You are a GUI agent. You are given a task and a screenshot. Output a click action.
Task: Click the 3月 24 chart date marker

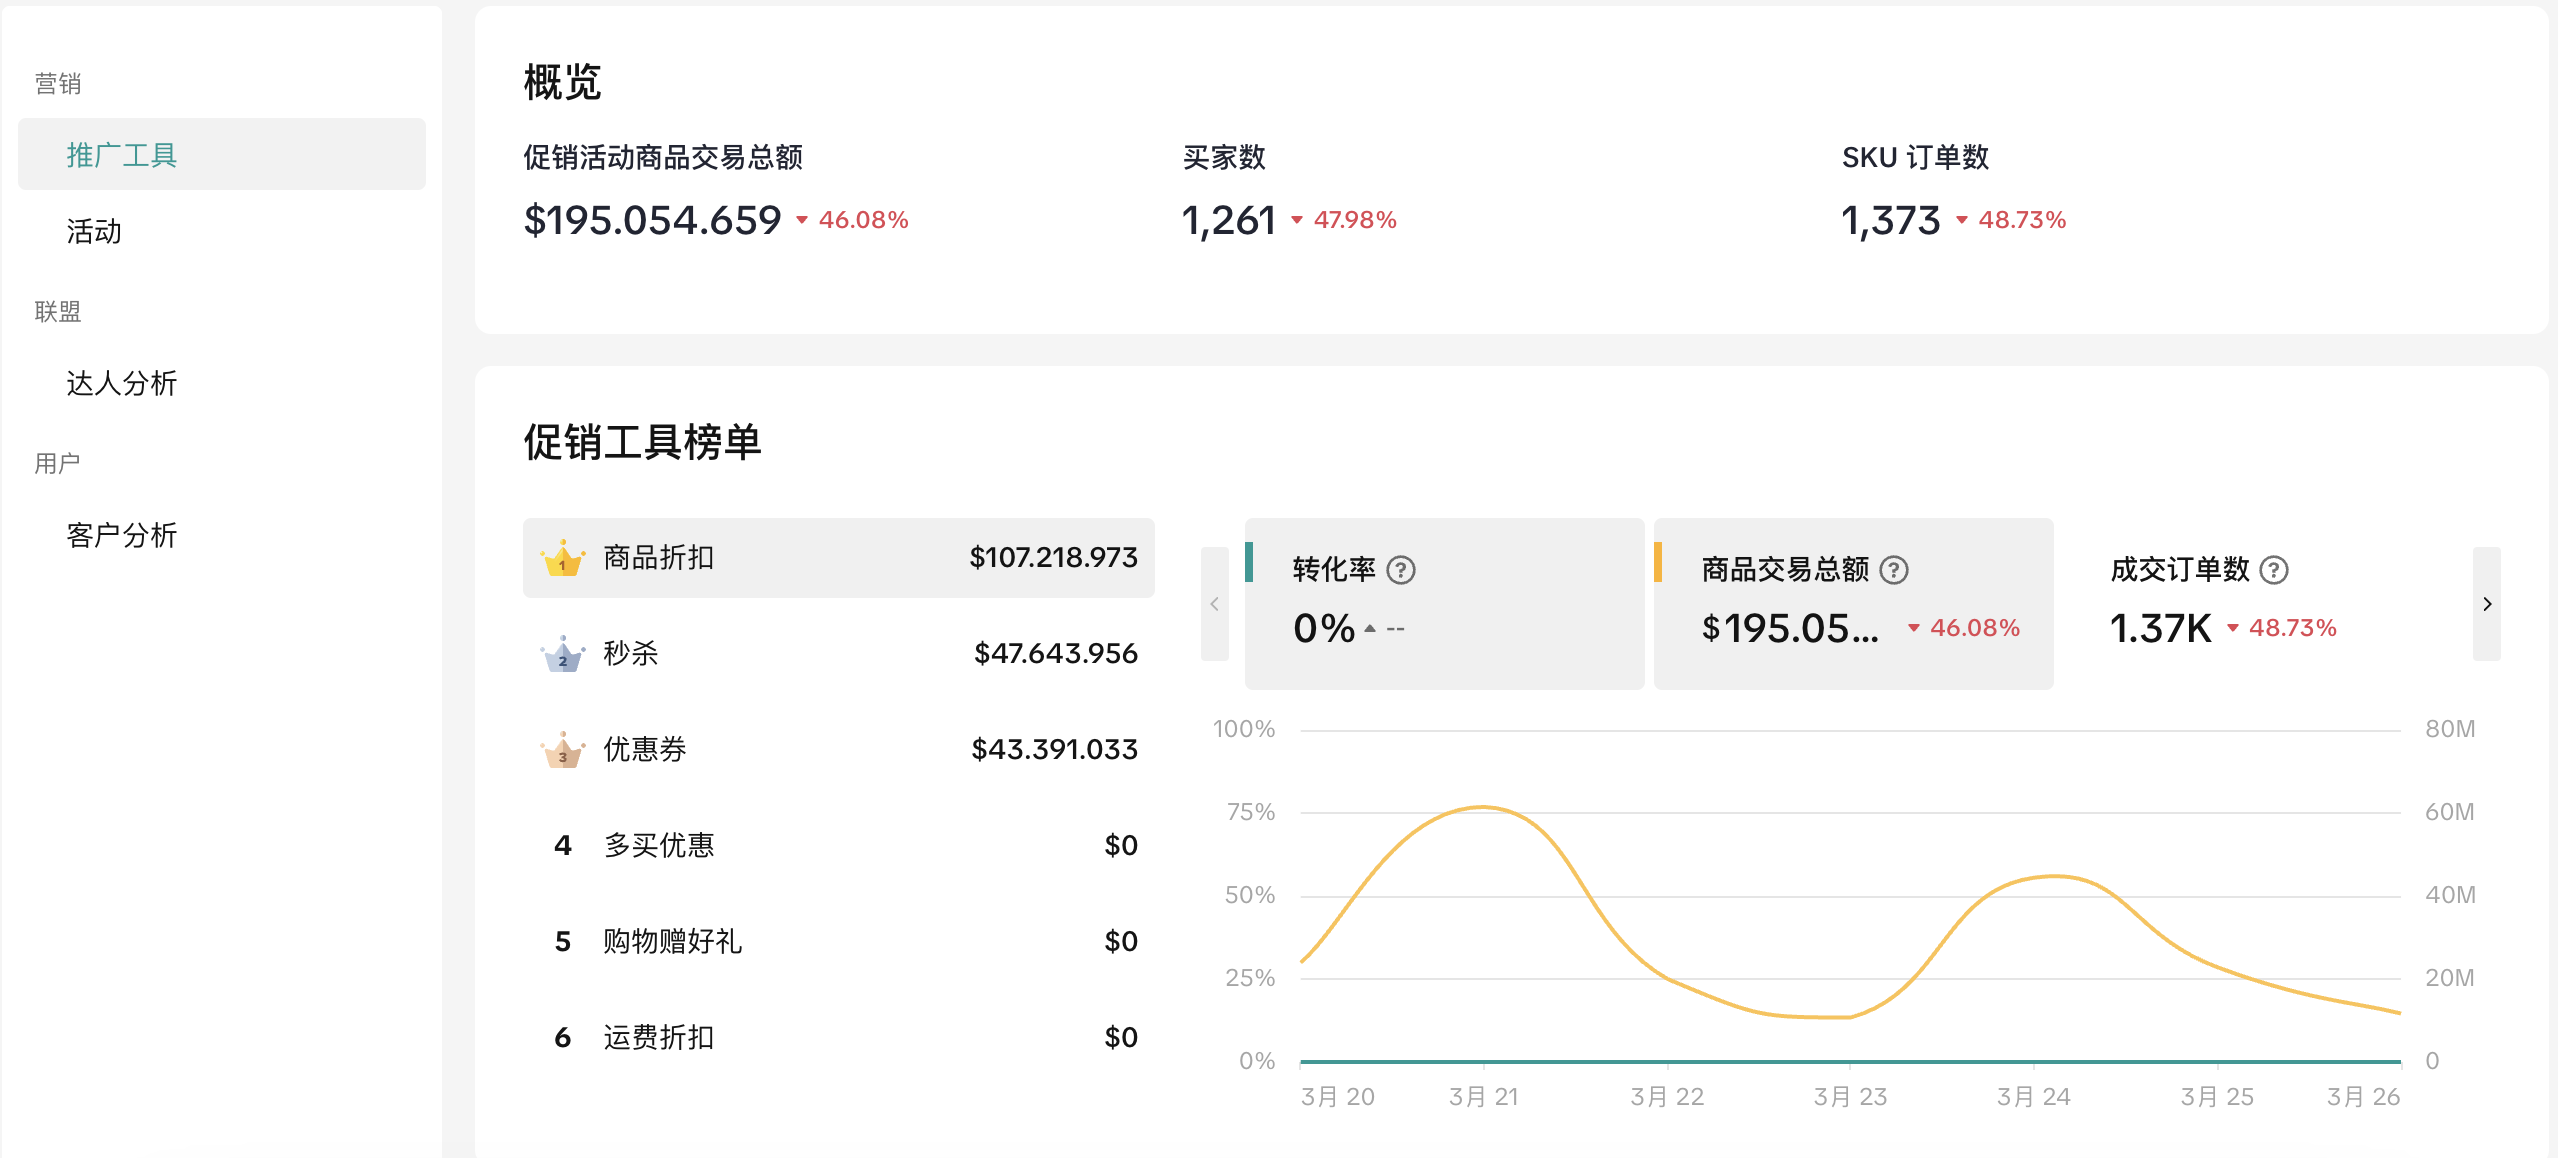(x=2033, y=1096)
